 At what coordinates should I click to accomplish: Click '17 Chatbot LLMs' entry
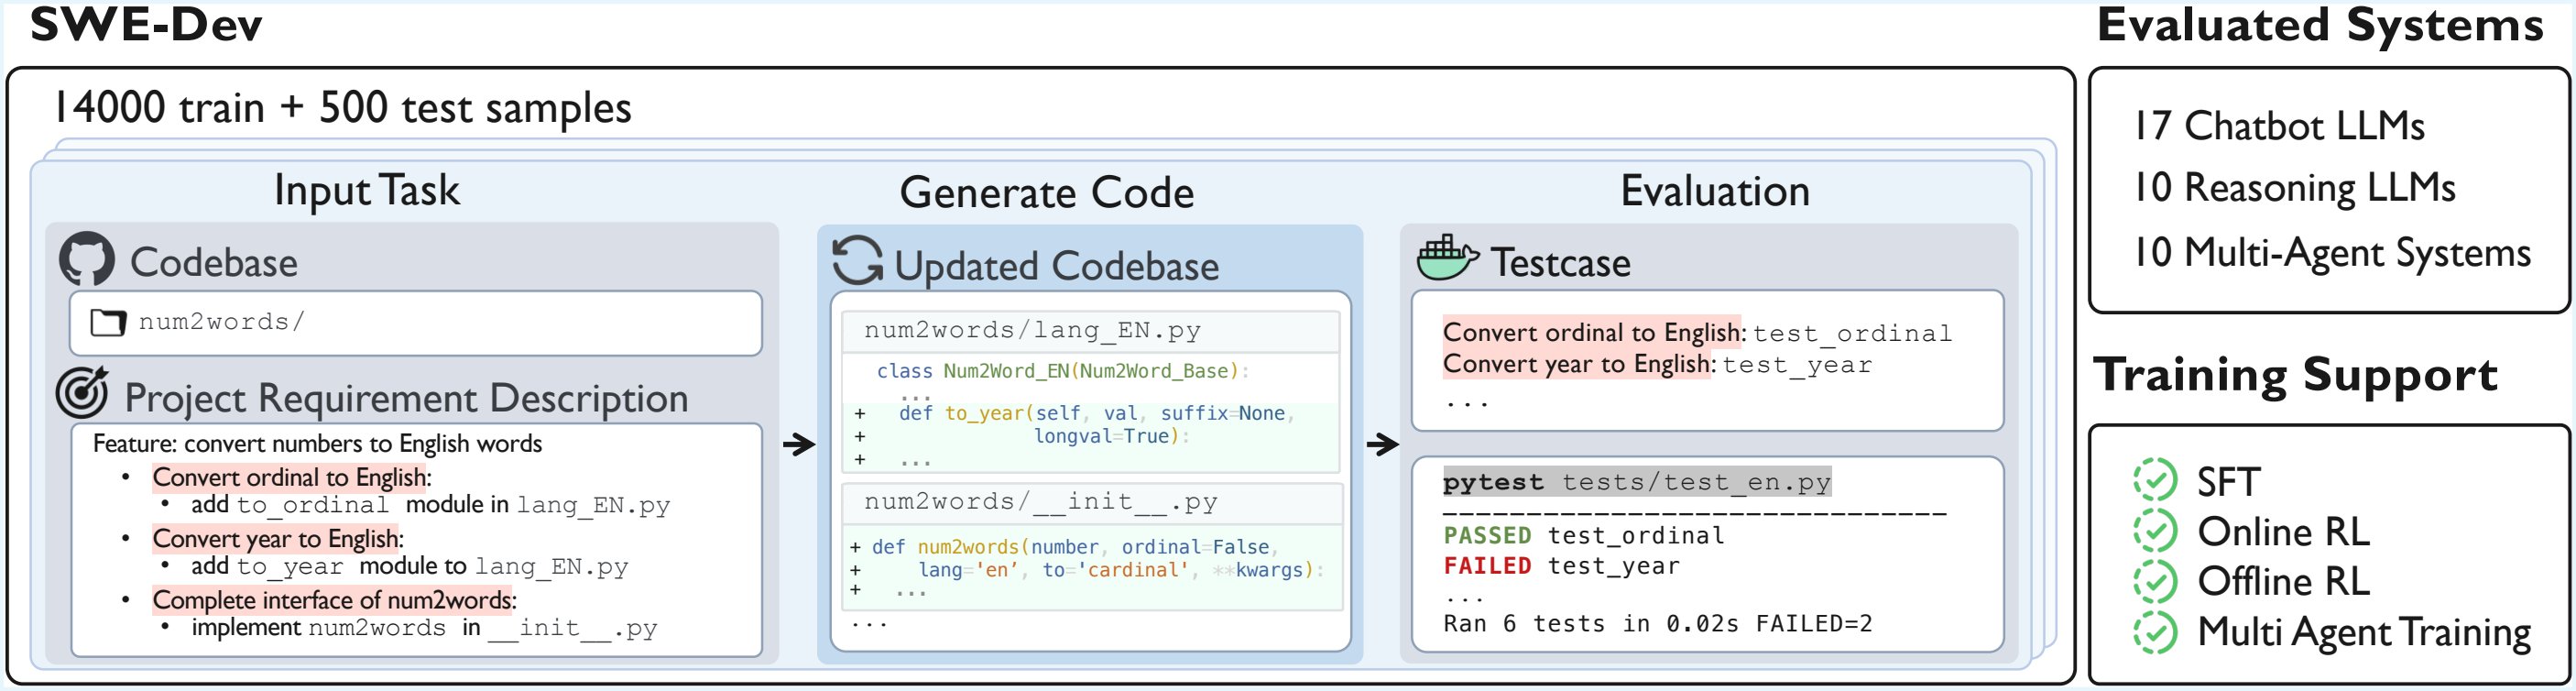point(2279,126)
